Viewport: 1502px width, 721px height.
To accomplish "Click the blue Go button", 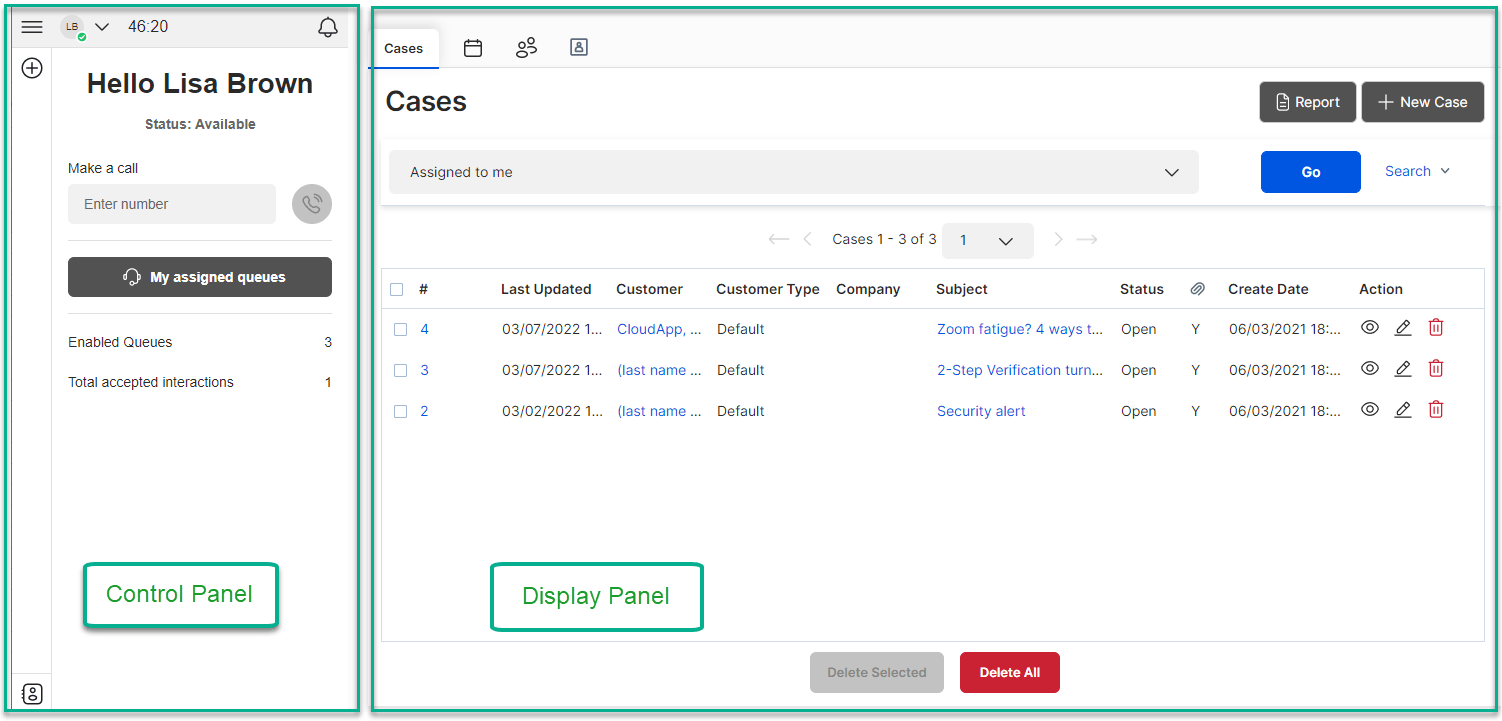I will (1311, 172).
